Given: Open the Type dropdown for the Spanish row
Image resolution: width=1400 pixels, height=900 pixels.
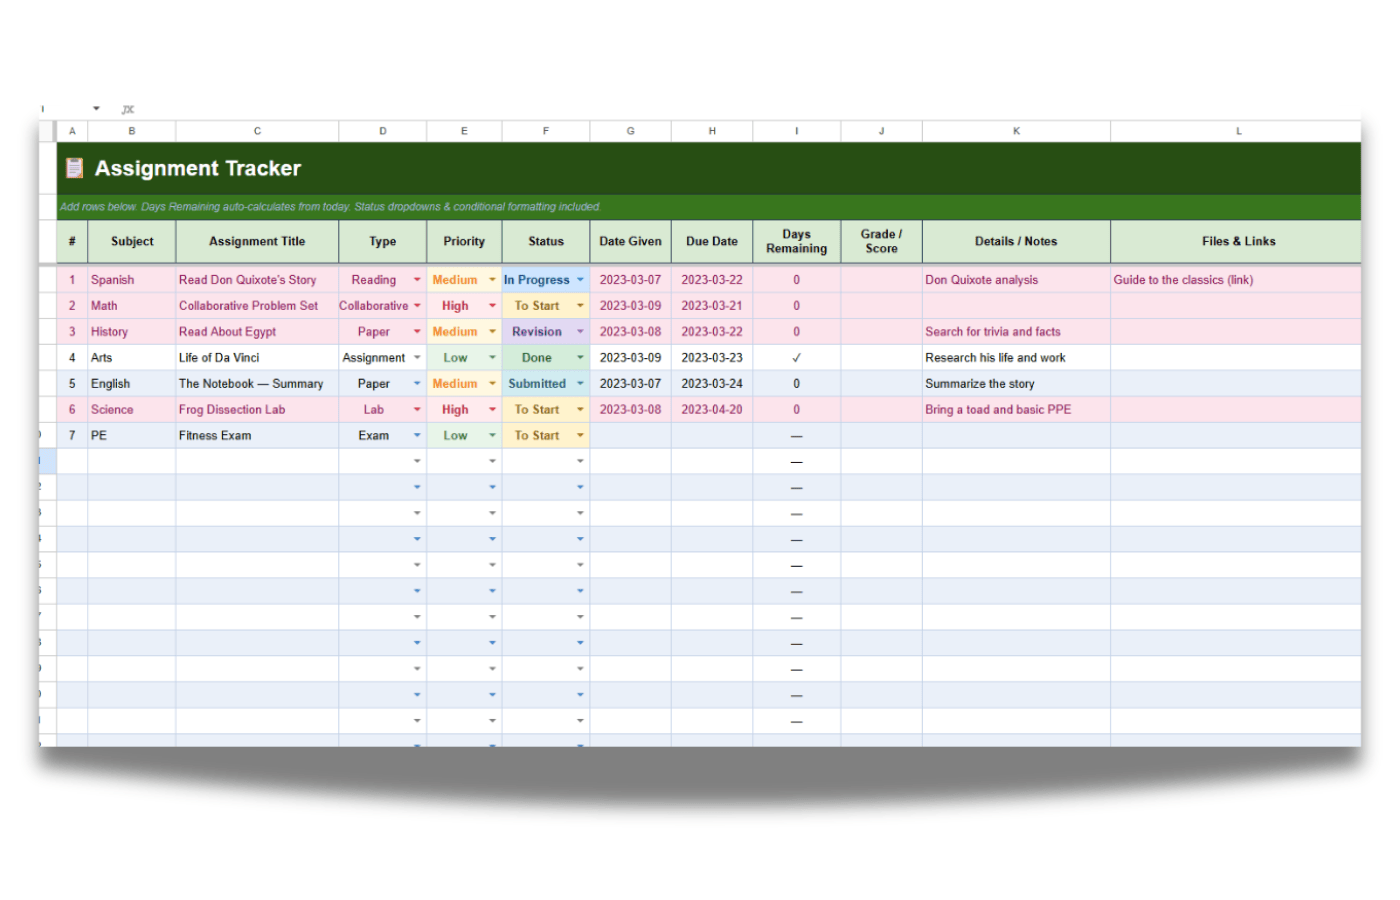Looking at the screenshot, I should point(417,280).
